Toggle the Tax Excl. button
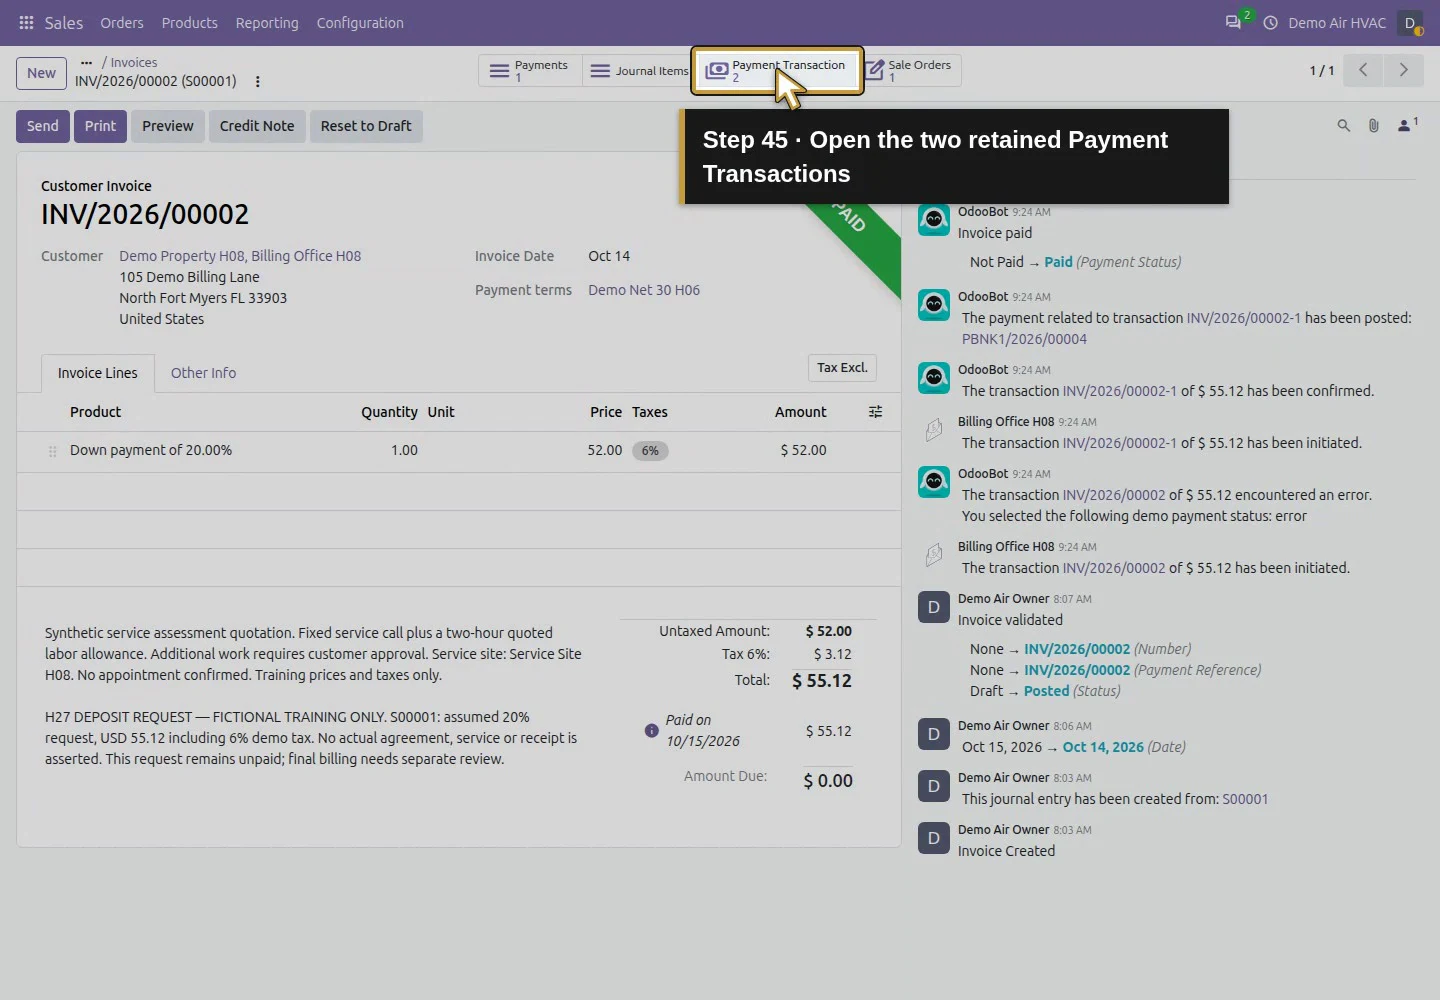The image size is (1440, 1000). tap(842, 368)
